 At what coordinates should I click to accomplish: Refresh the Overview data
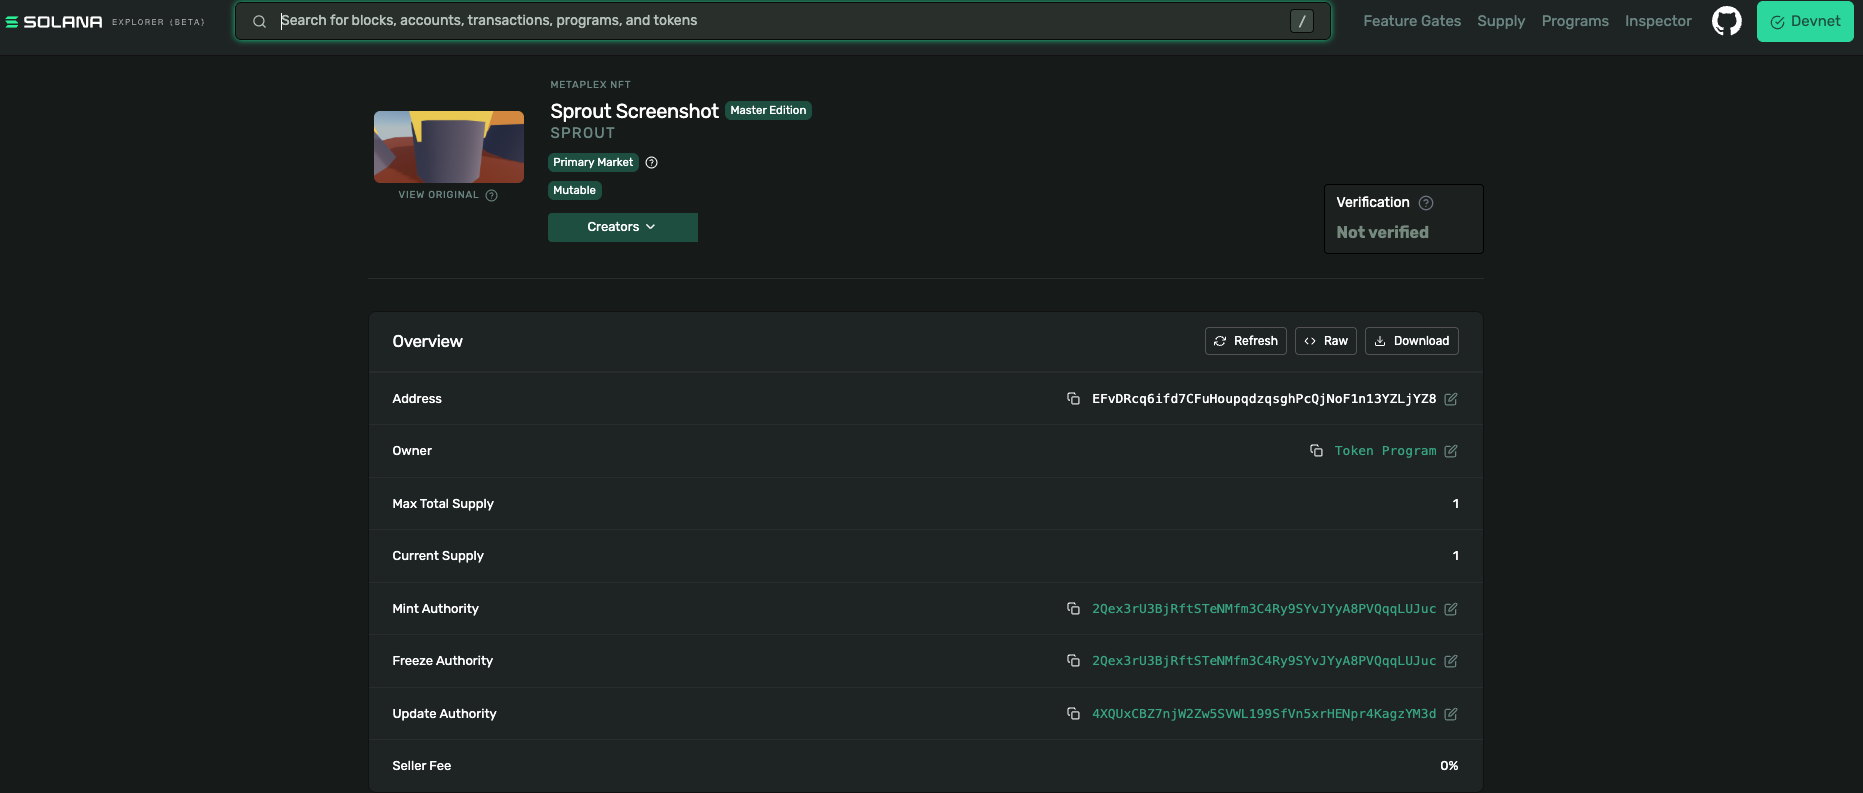(1246, 341)
